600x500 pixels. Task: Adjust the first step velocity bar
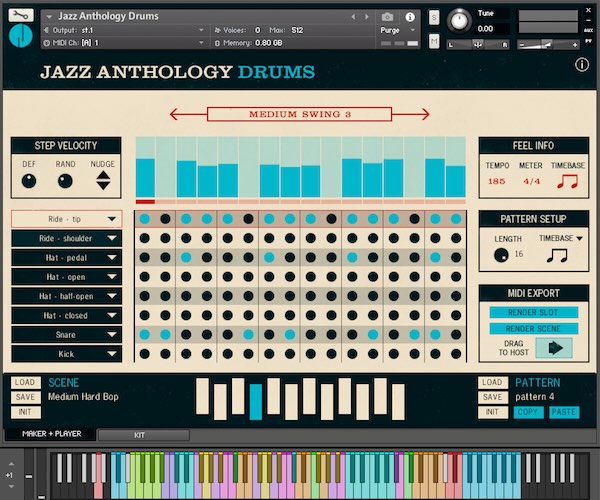(145, 167)
